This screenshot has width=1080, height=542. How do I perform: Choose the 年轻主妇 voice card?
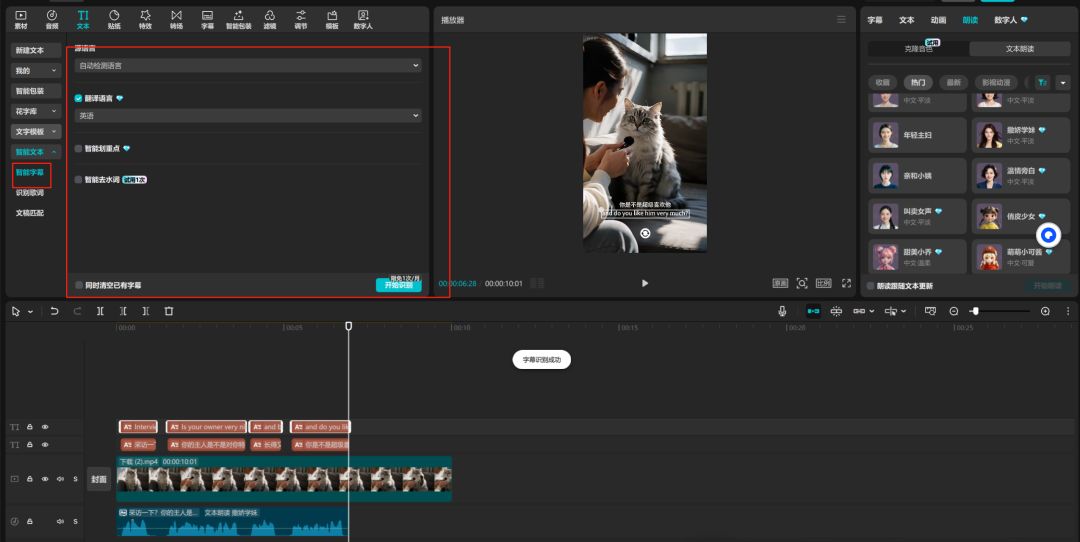pos(917,135)
